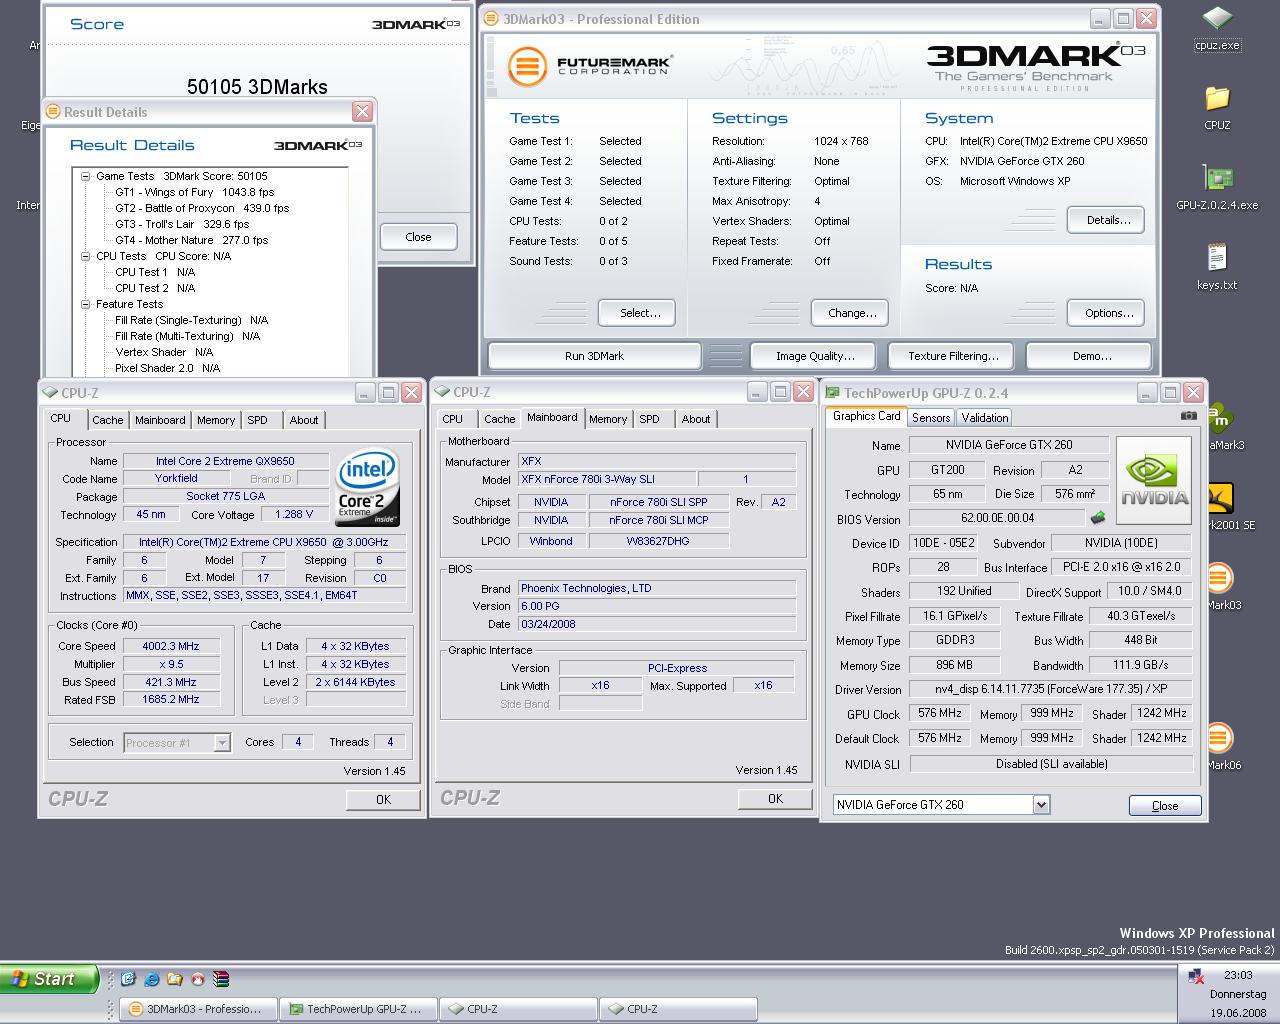Click the NVIDIA logo in GPU-Z
The height and width of the screenshot is (1024, 1280).
click(x=1154, y=482)
